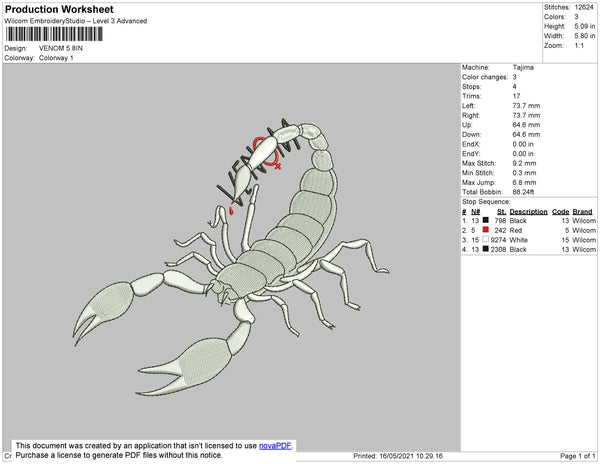Click the 'Red' description in stop 2
The height and width of the screenshot is (464, 600).
pos(516,230)
